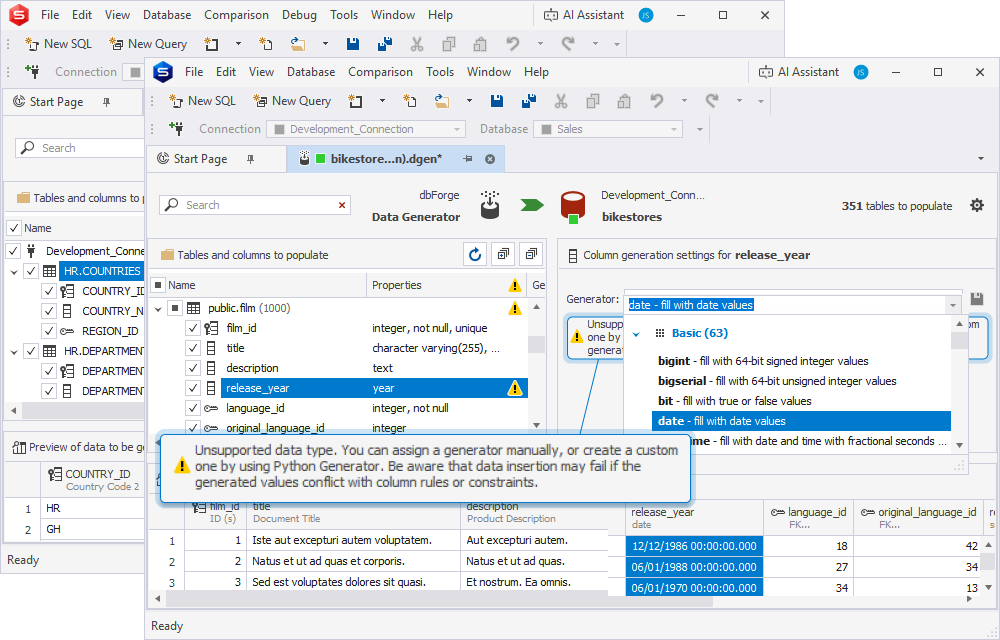Screen dimensions: 1000x640
Task: Toggle the film_id column checkbox
Action: tap(193, 328)
